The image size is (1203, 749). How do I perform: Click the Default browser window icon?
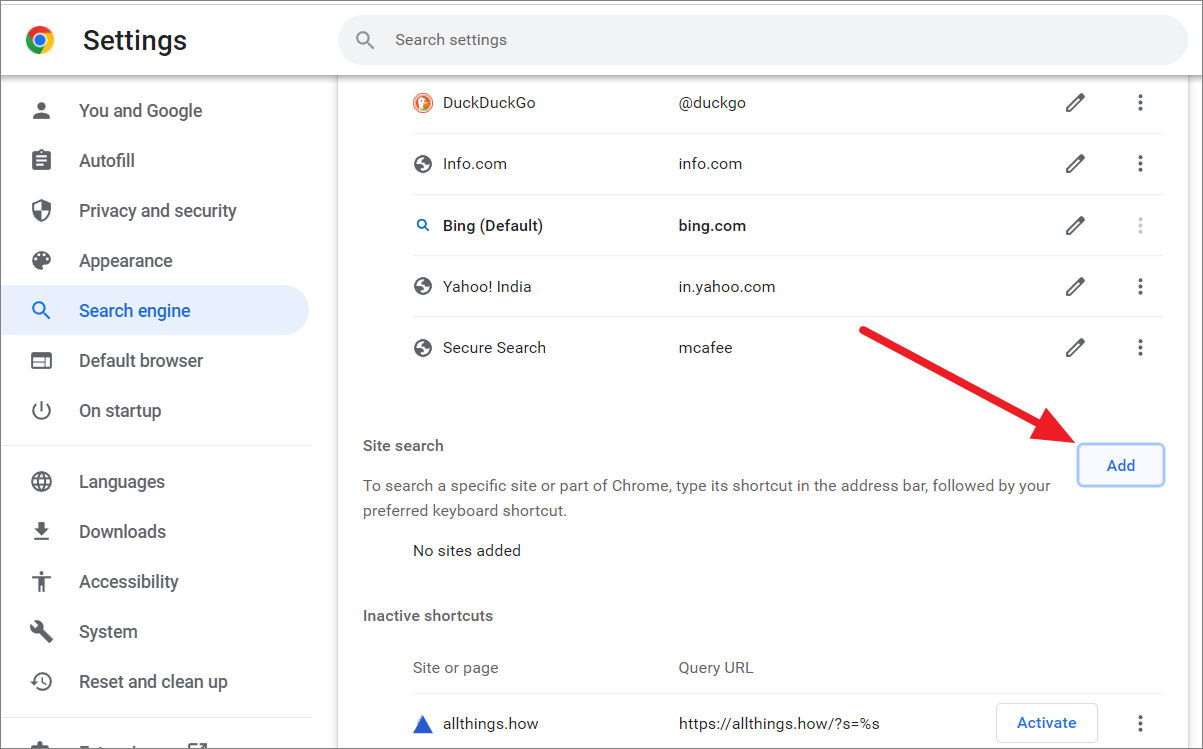[41, 361]
